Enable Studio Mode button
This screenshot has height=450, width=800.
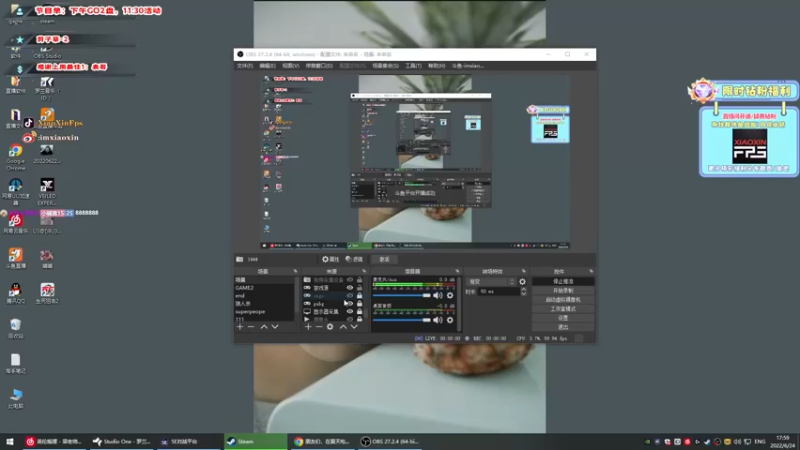[563, 309]
